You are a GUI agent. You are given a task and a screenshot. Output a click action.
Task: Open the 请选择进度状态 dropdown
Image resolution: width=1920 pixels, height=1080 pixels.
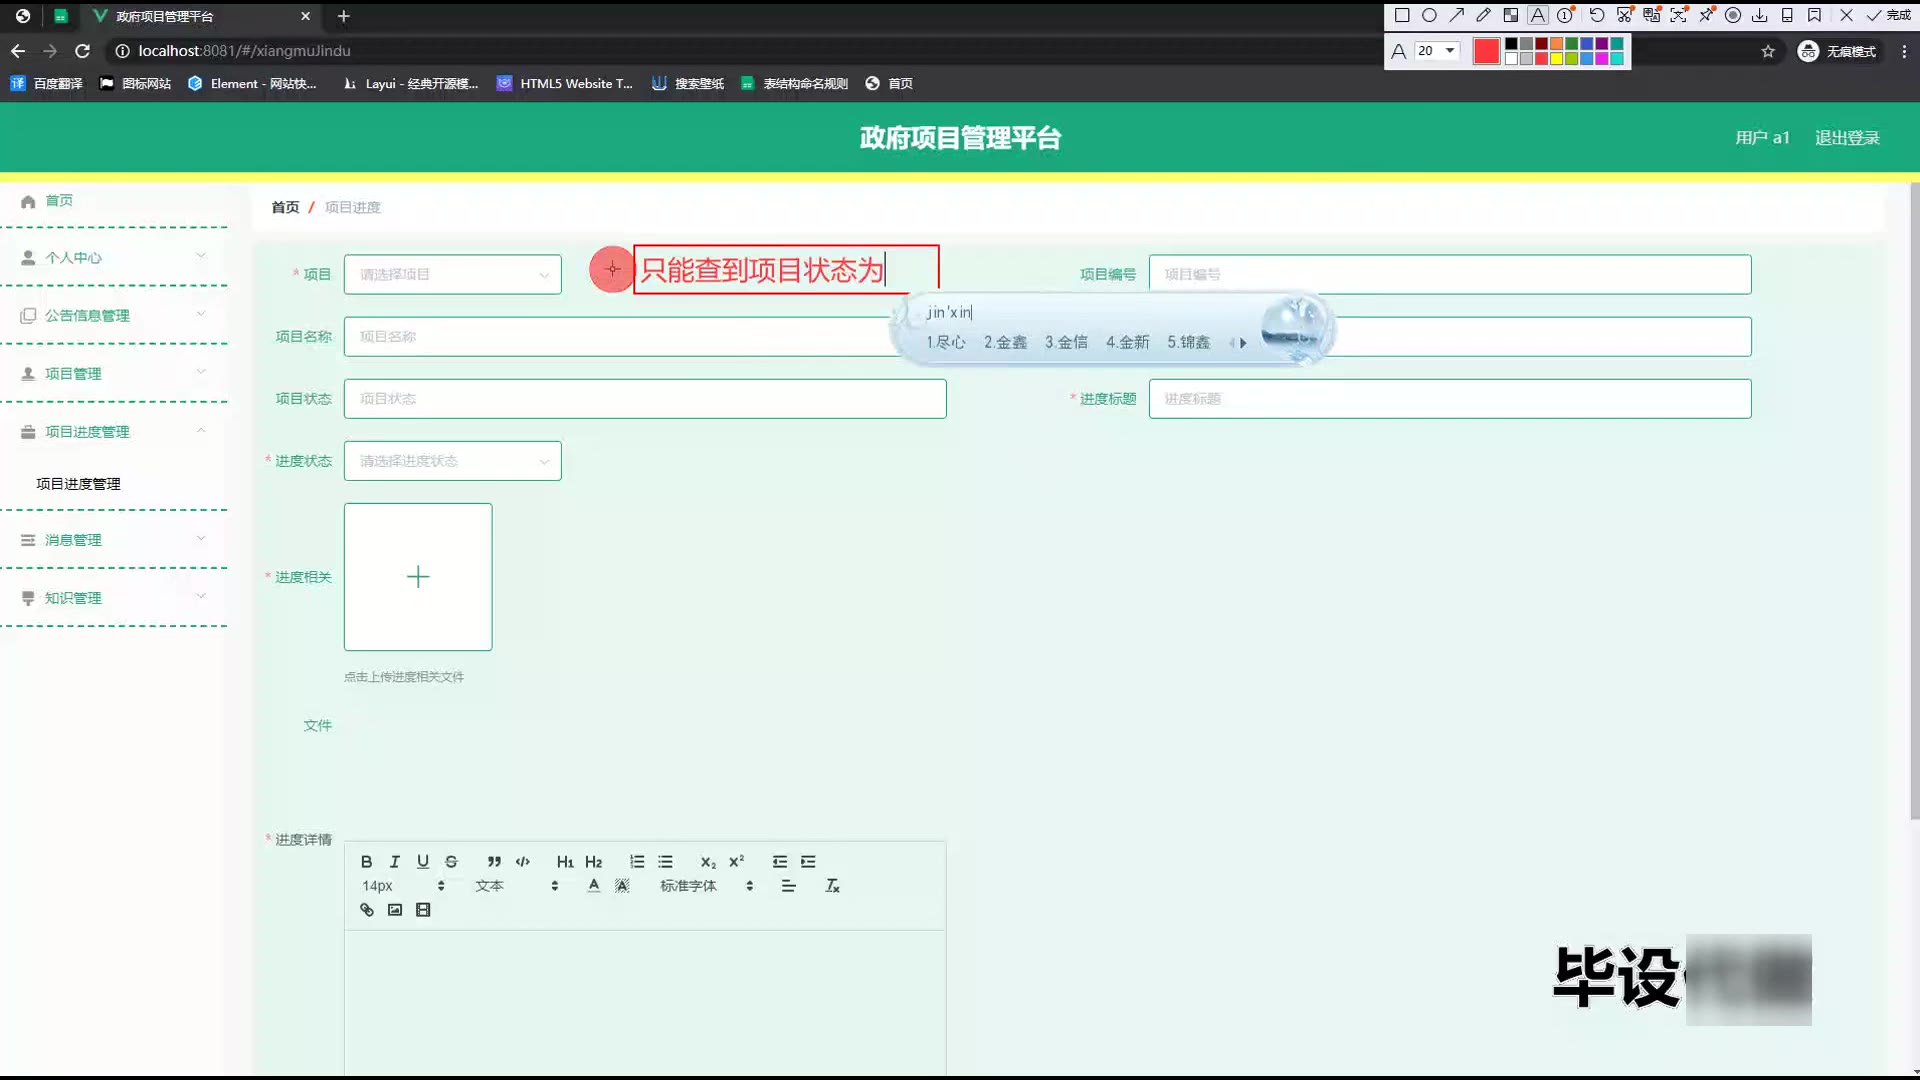click(x=452, y=461)
